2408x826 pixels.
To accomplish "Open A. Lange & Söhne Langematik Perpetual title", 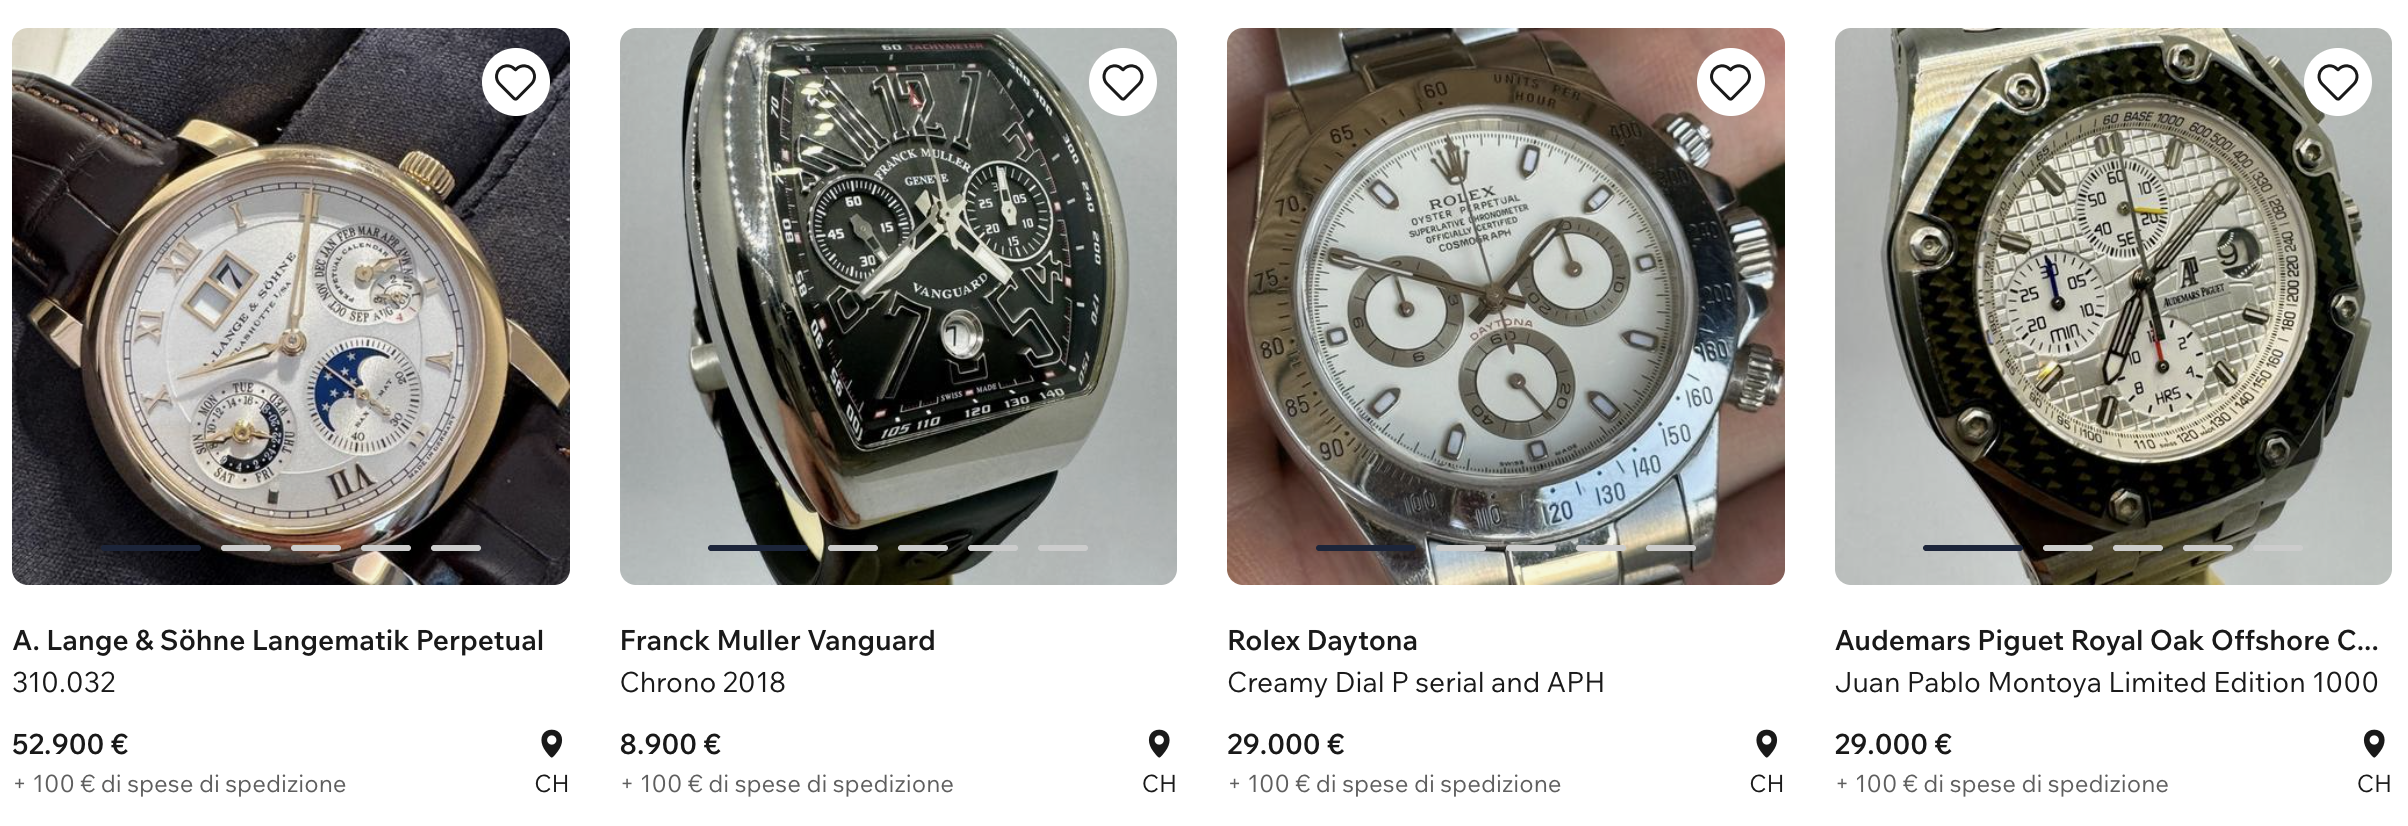I will (278, 640).
